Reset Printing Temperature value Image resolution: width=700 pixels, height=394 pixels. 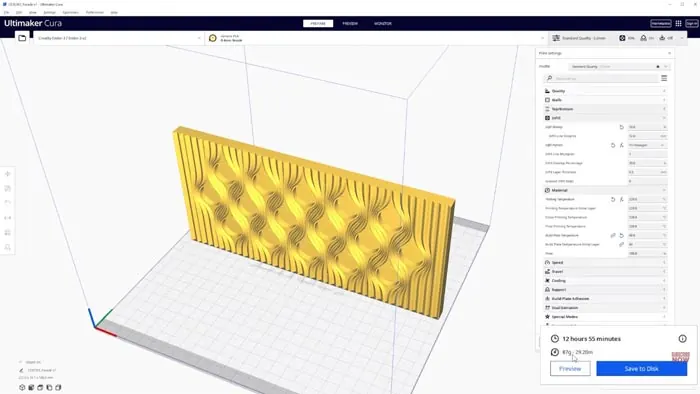613,199
